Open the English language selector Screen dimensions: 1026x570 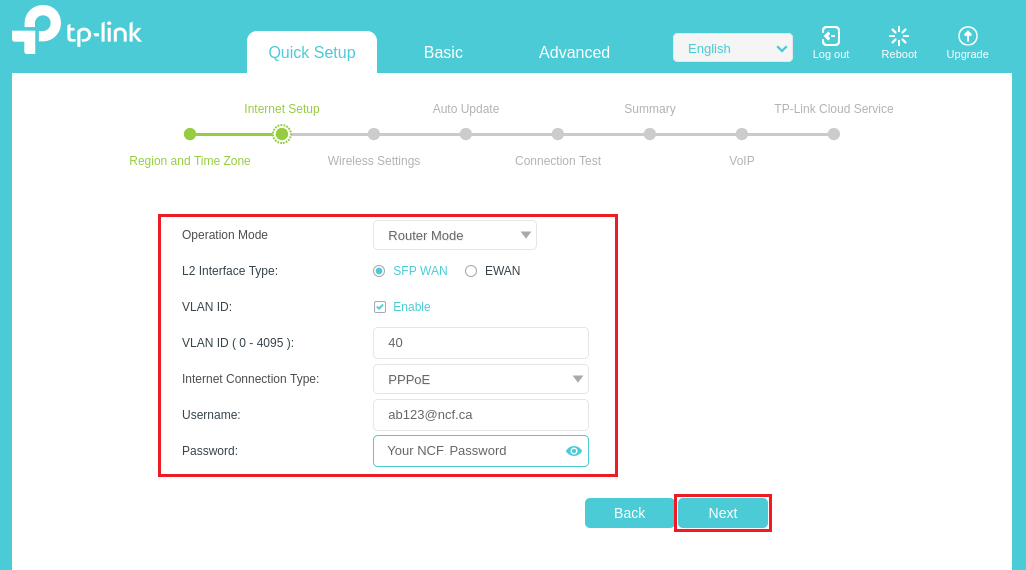[732, 48]
